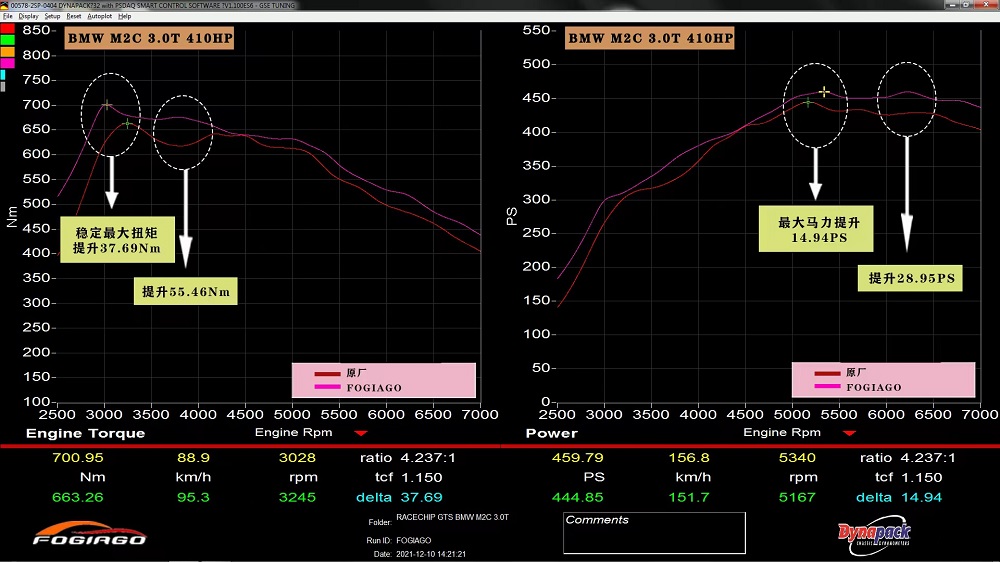
Task: Click the 700.95 Nm torque reading
Action: [x=78, y=457]
